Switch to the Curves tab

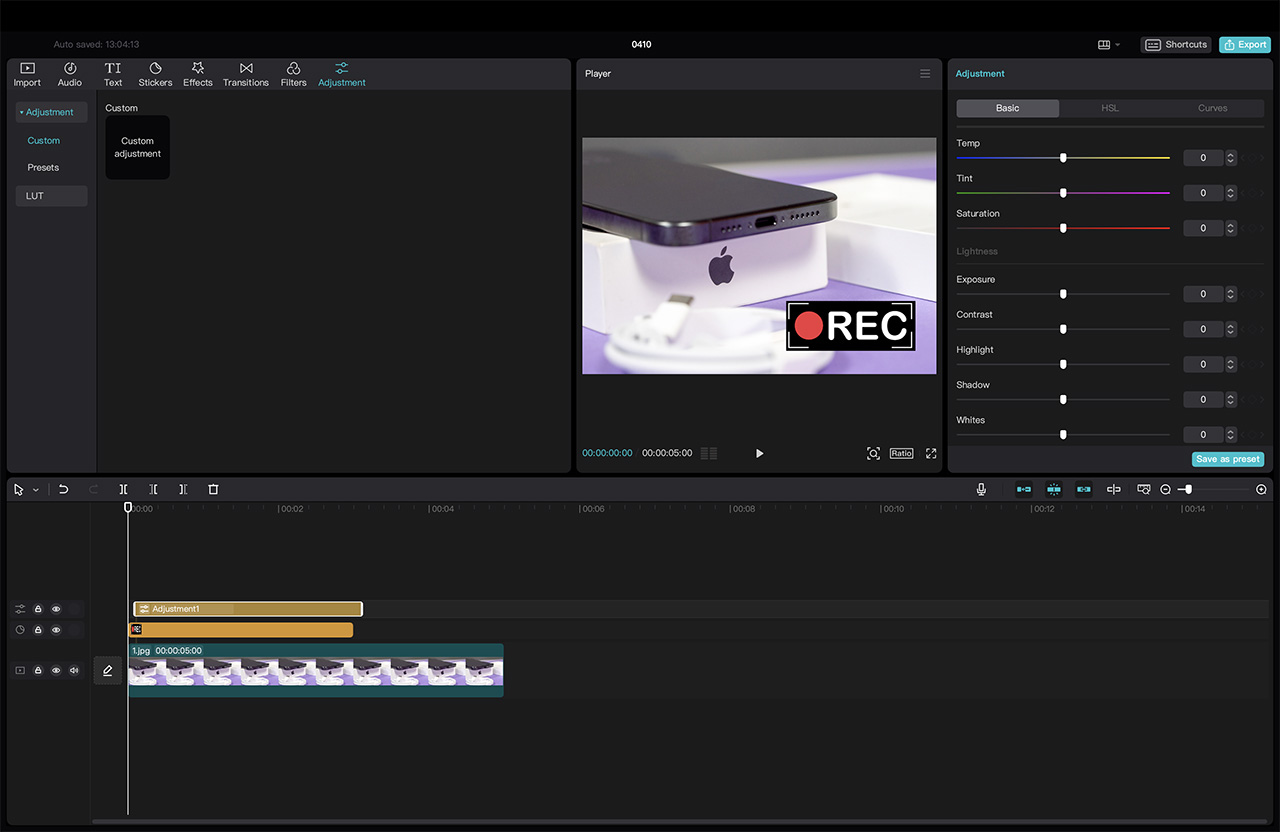pos(1212,108)
